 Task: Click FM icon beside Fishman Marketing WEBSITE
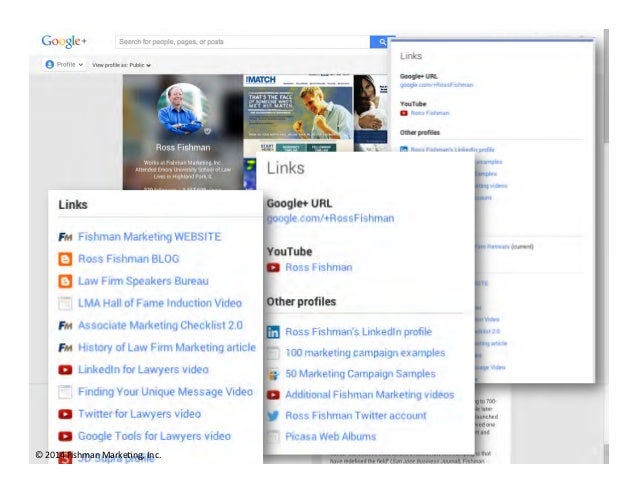[x=65, y=237]
